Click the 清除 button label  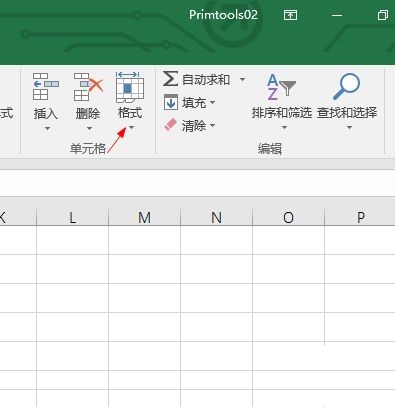pos(194,126)
